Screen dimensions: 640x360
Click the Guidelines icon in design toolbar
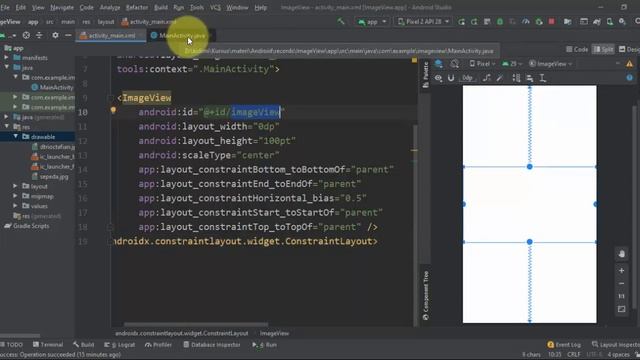pos(543,78)
